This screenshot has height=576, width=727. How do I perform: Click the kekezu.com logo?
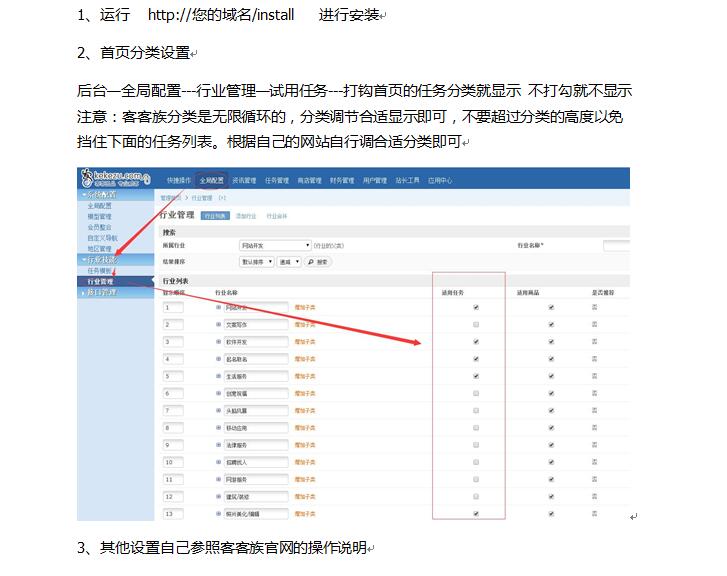(115, 178)
